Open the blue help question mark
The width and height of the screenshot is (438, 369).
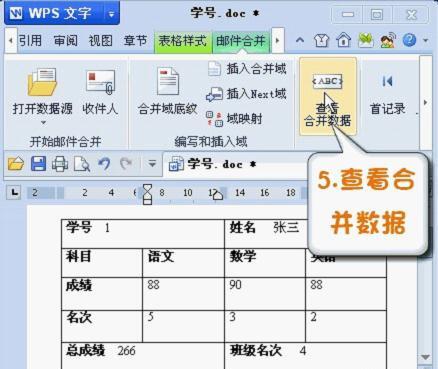(x=410, y=40)
